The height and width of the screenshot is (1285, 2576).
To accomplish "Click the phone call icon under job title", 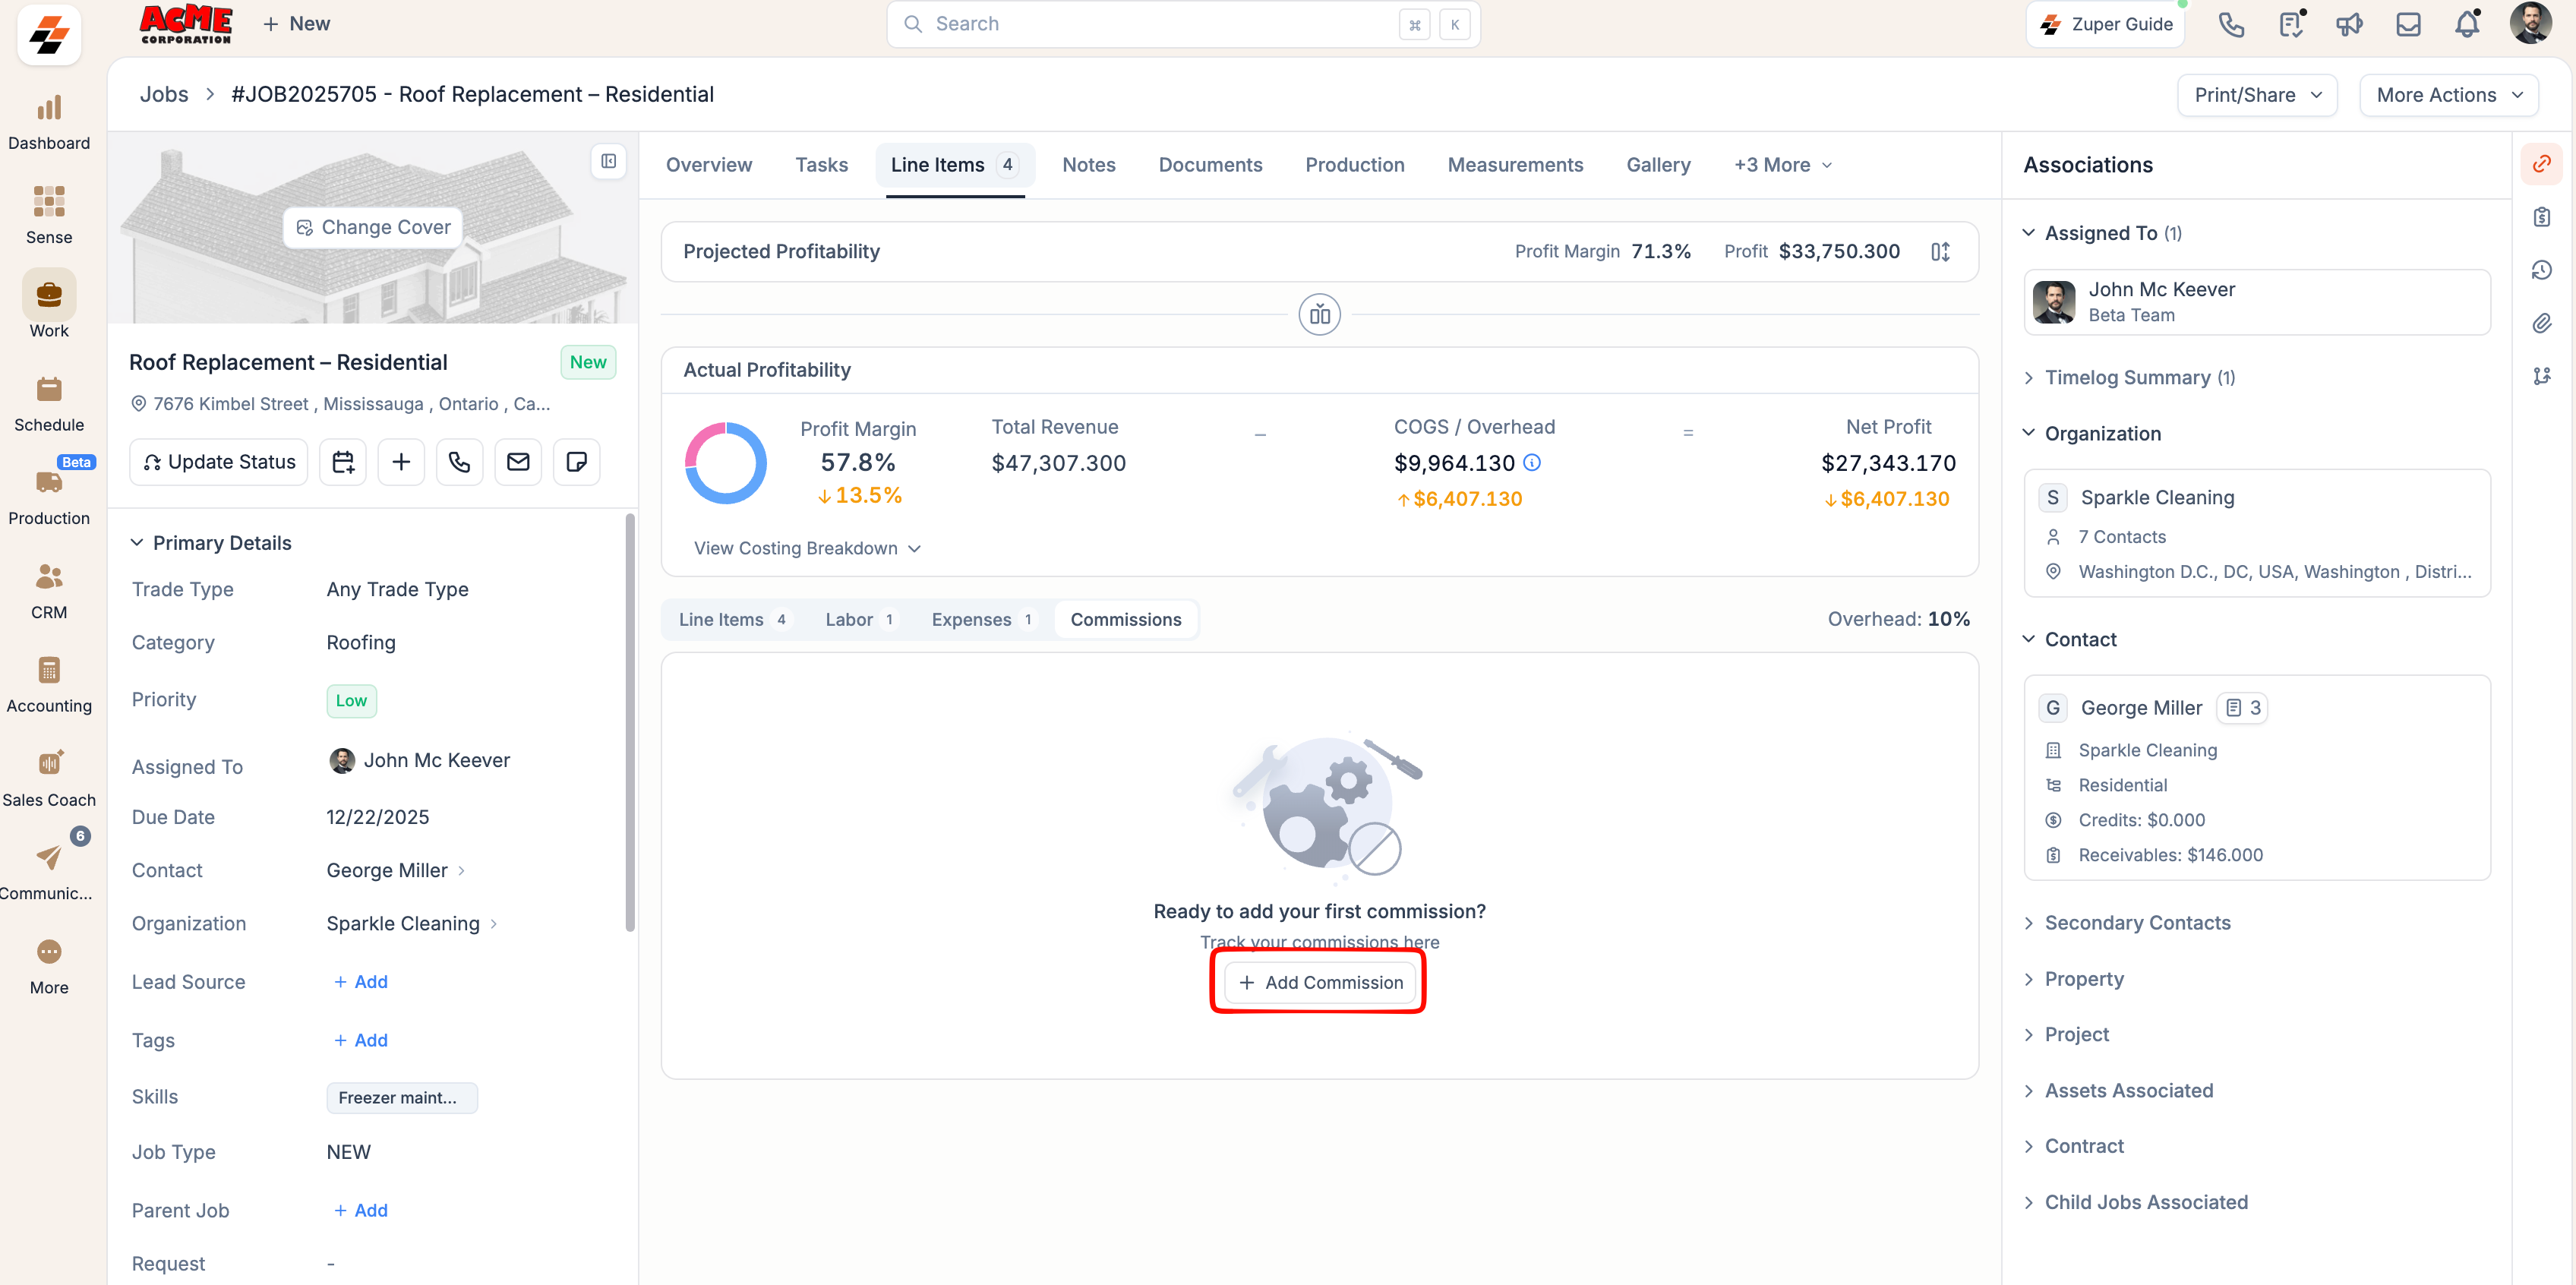I will pos(459,462).
